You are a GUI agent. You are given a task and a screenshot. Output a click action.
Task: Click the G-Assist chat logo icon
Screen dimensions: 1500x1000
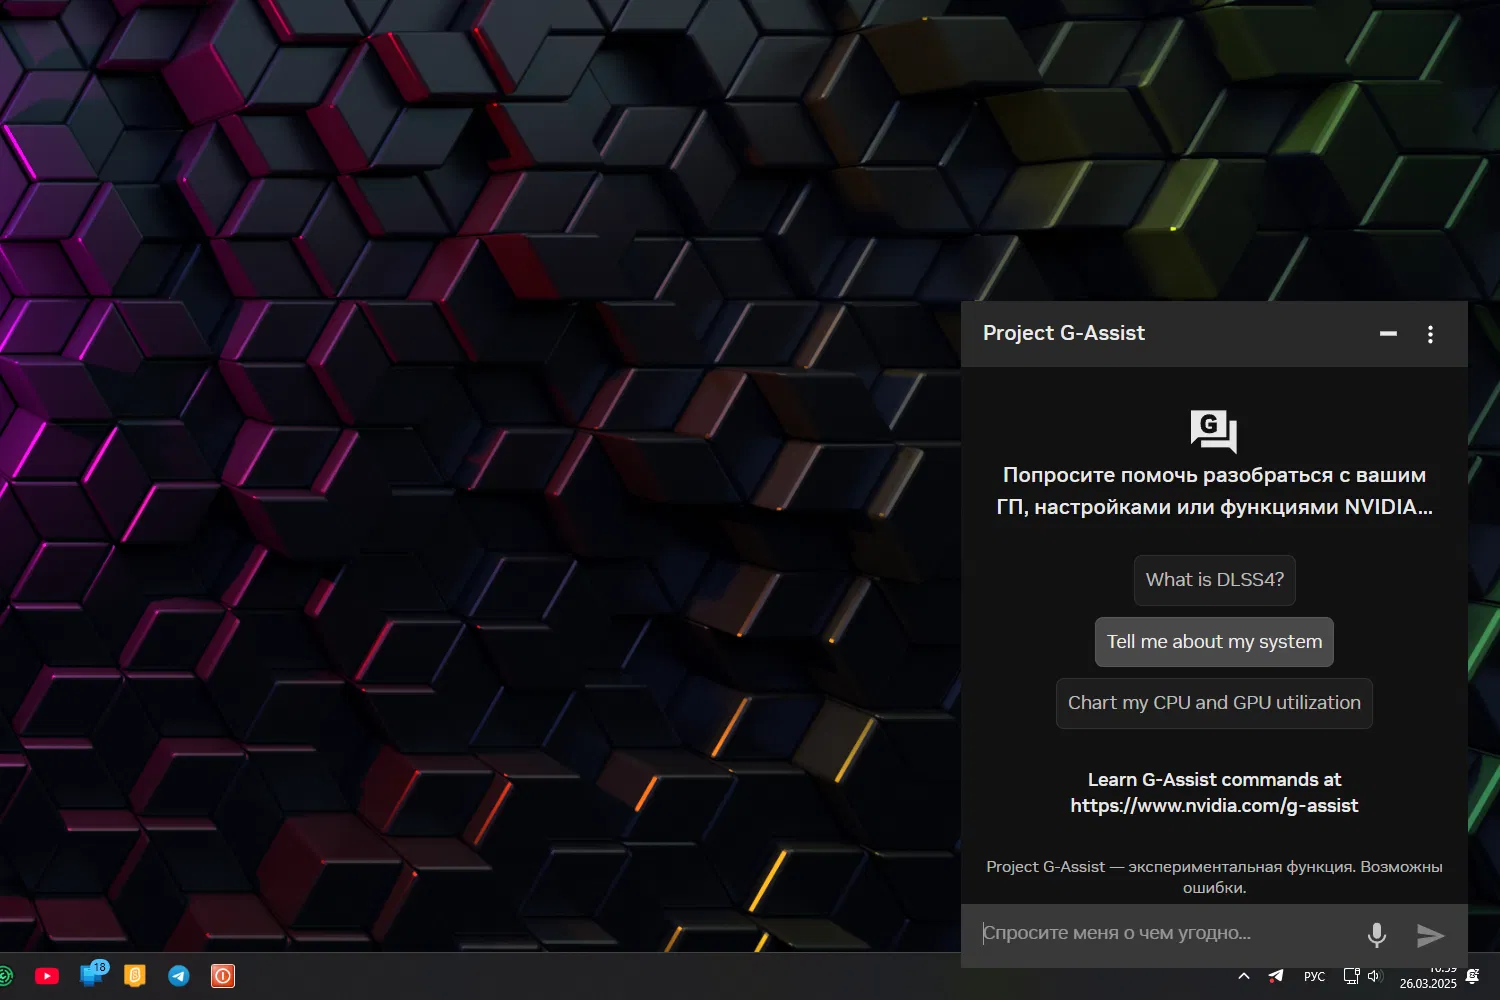[1214, 431]
